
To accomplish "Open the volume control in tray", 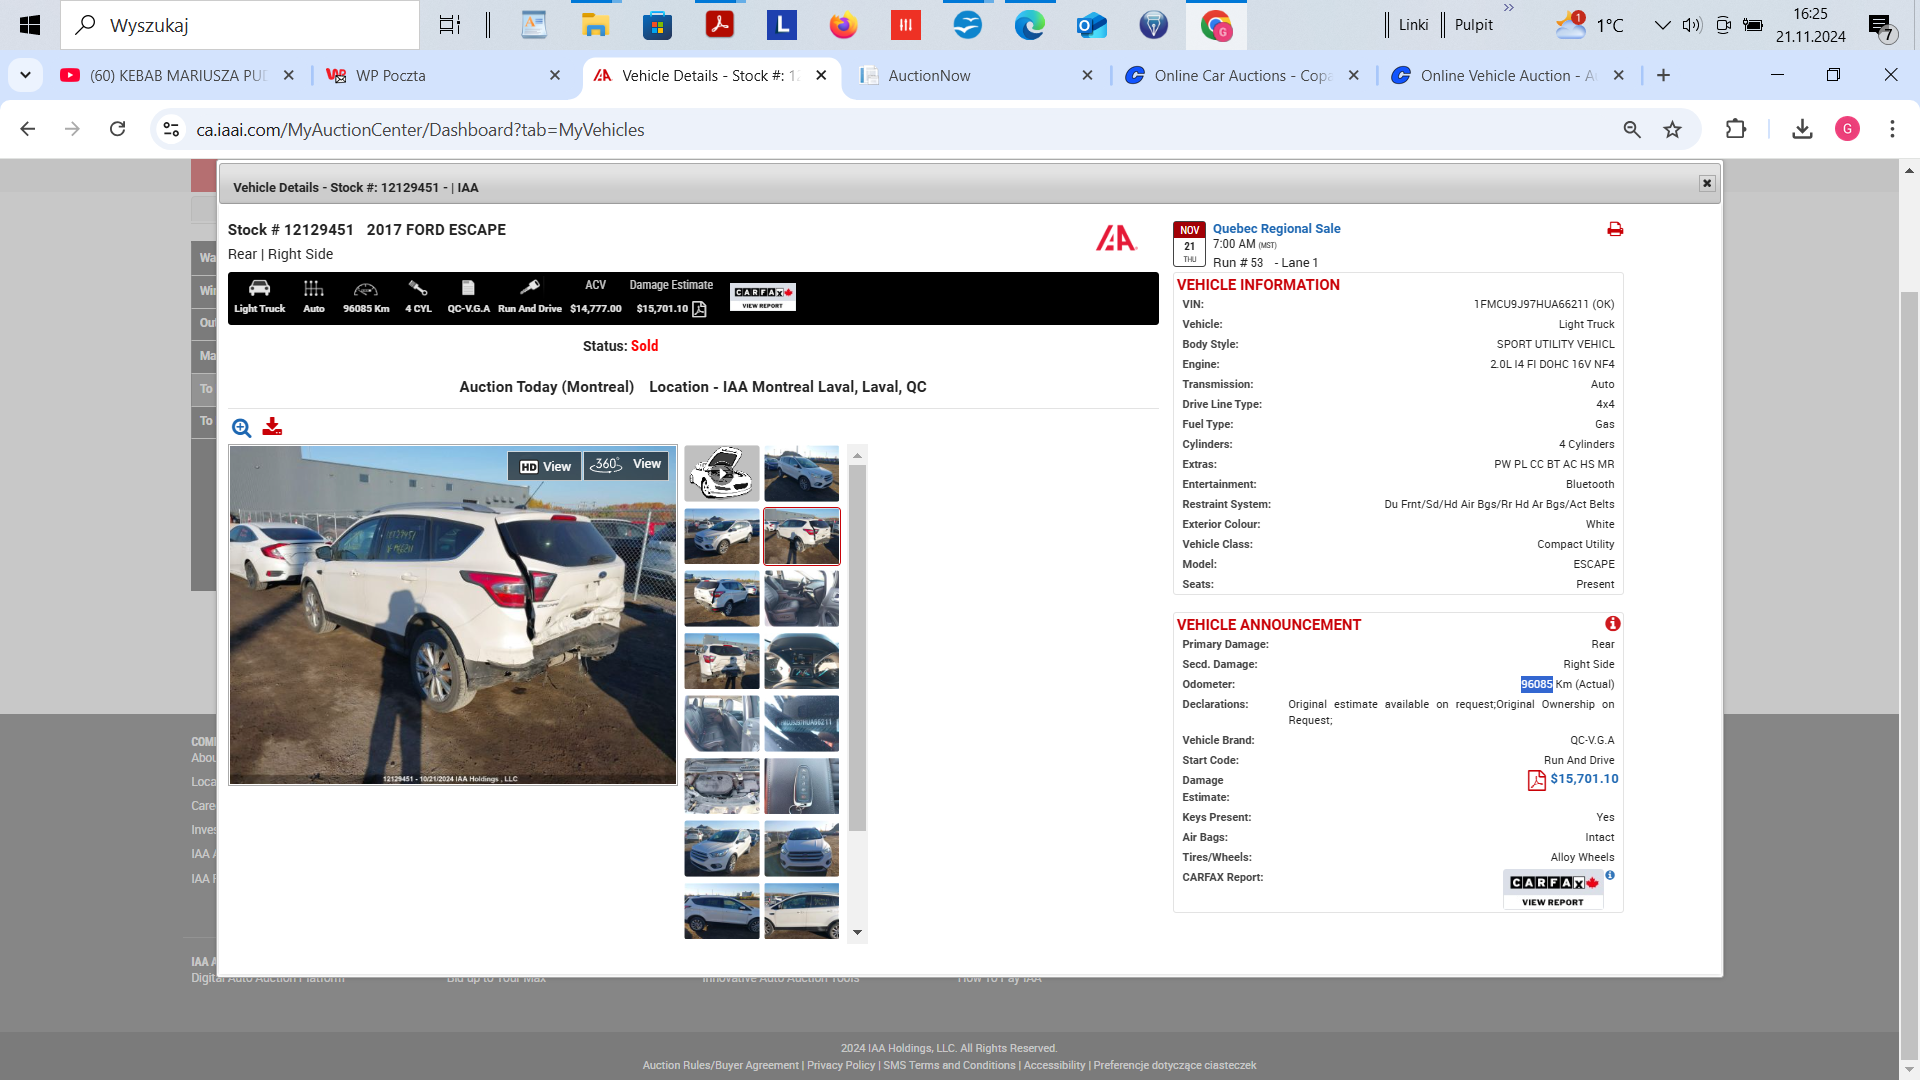I will pyautogui.click(x=1692, y=25).
